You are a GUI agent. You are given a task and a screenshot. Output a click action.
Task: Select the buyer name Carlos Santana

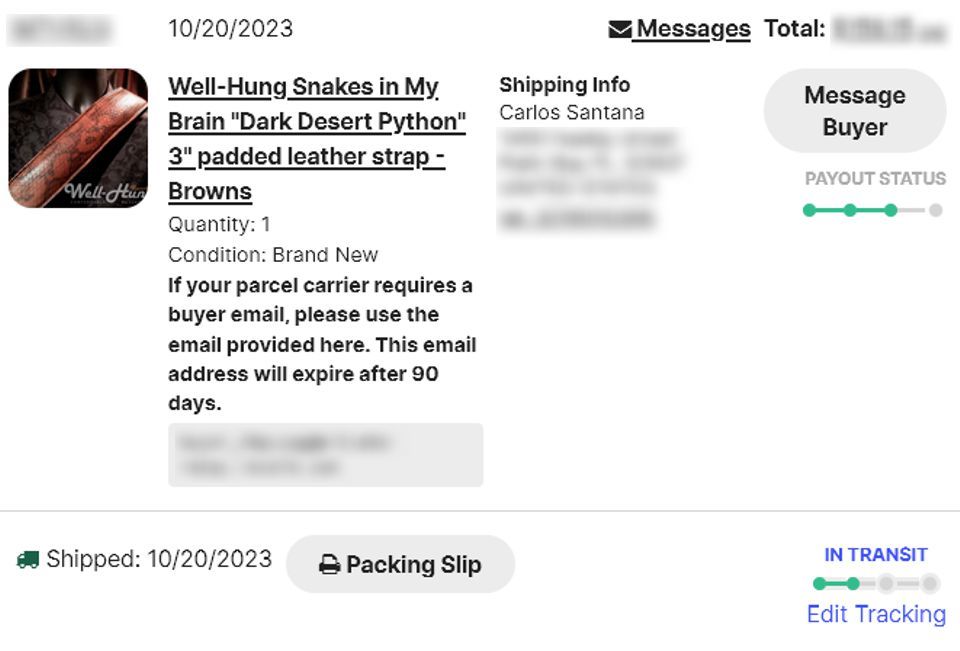[571, 112]
